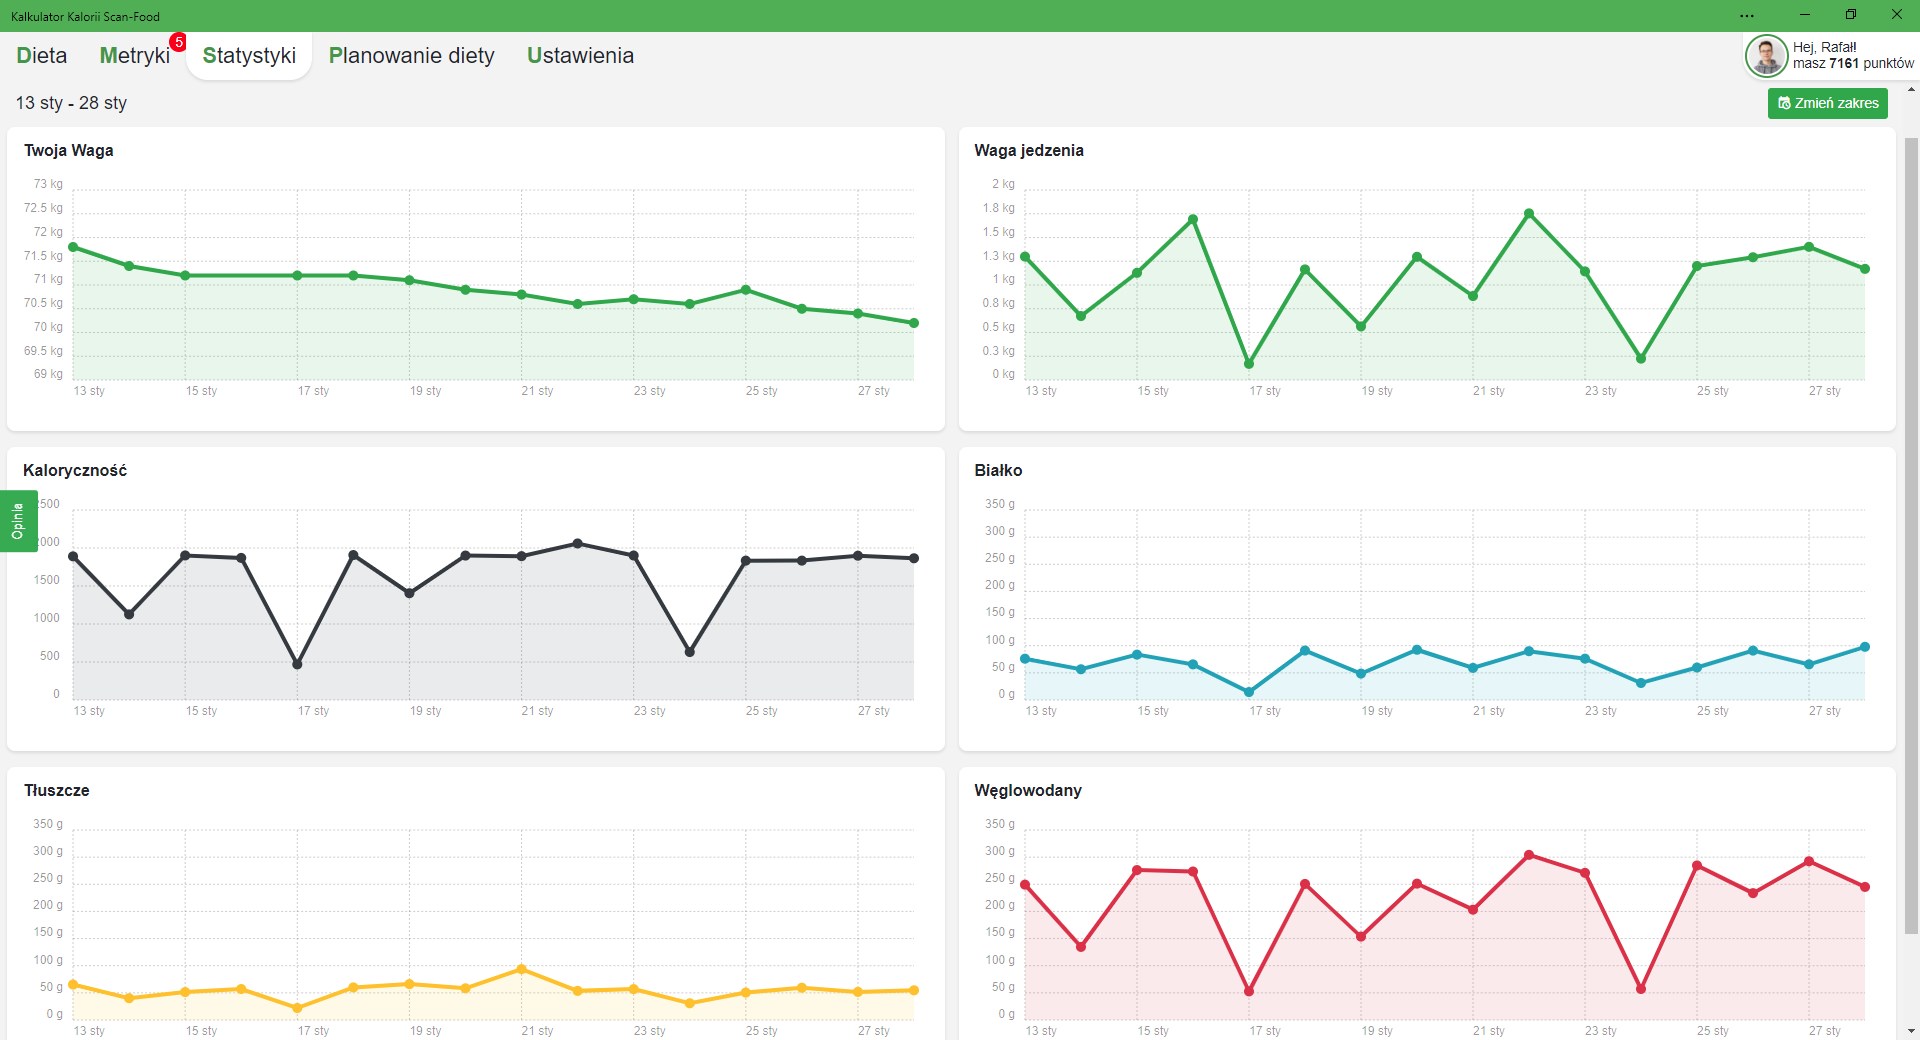Image resolution: width=1920 pixels, height=1040 pixels.
Task: Click the red notification badge on Metryki
Action: point(178,42)
